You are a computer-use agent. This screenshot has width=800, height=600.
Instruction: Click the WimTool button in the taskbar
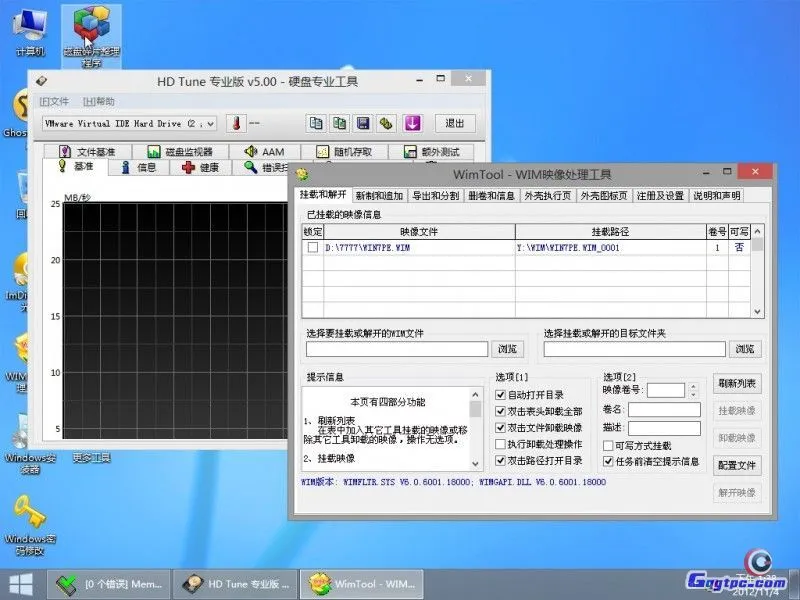coord(365,583)
